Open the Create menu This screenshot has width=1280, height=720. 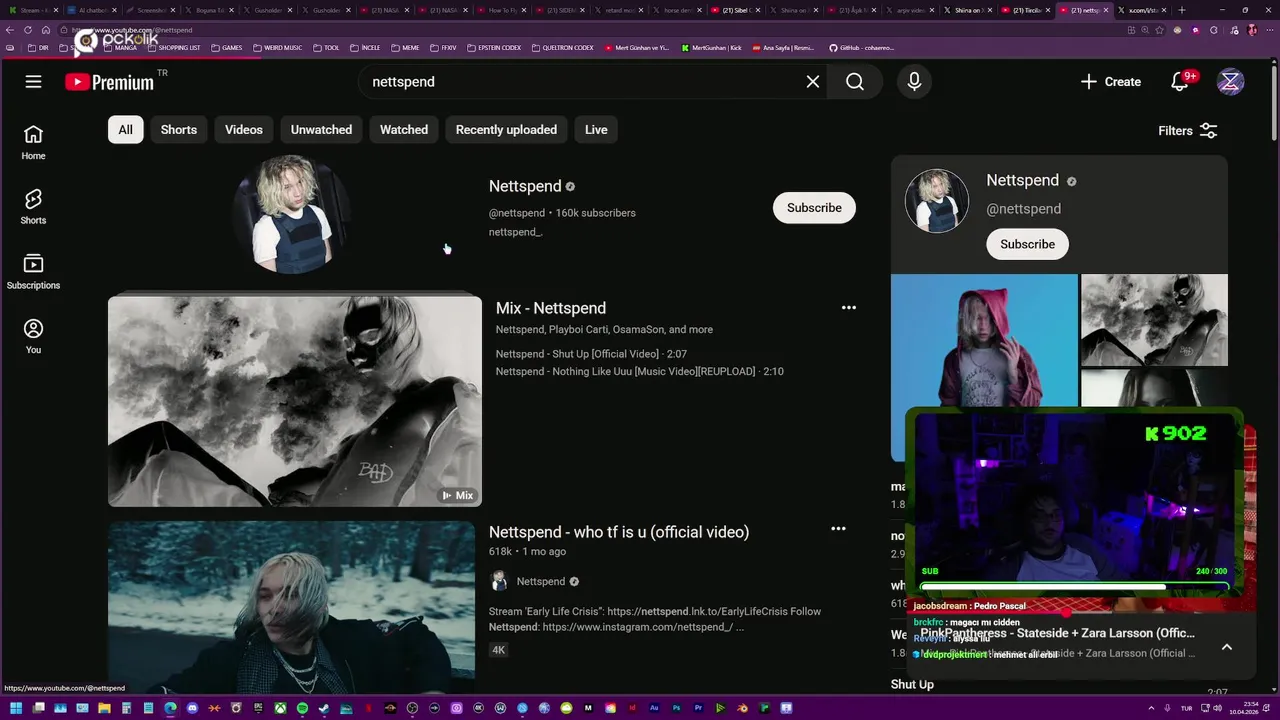(1110, 82)
